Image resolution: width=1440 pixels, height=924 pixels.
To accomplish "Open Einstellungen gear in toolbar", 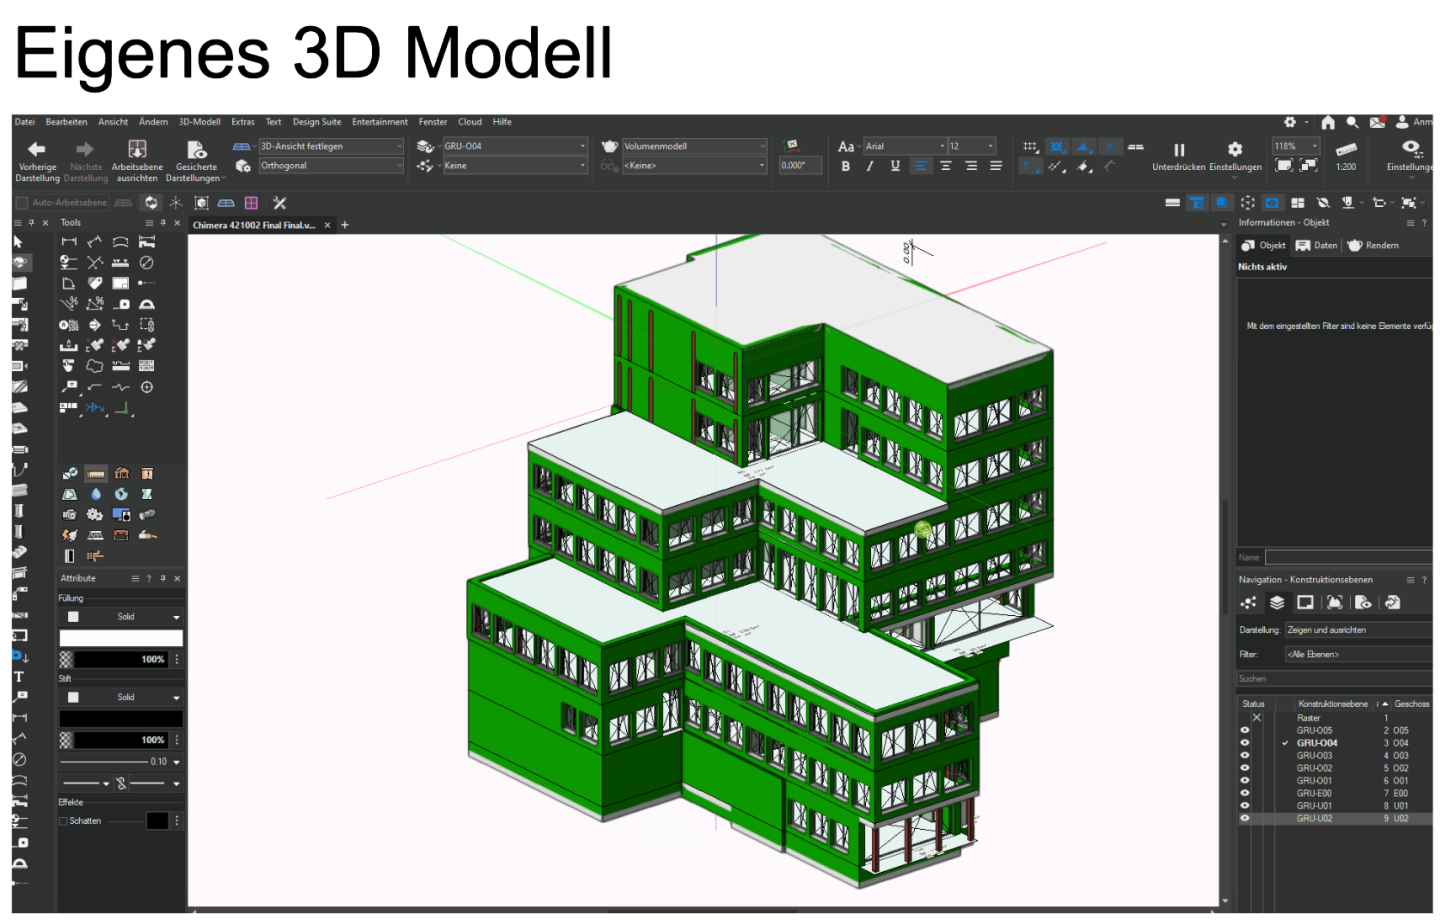I will point(1235,149).
